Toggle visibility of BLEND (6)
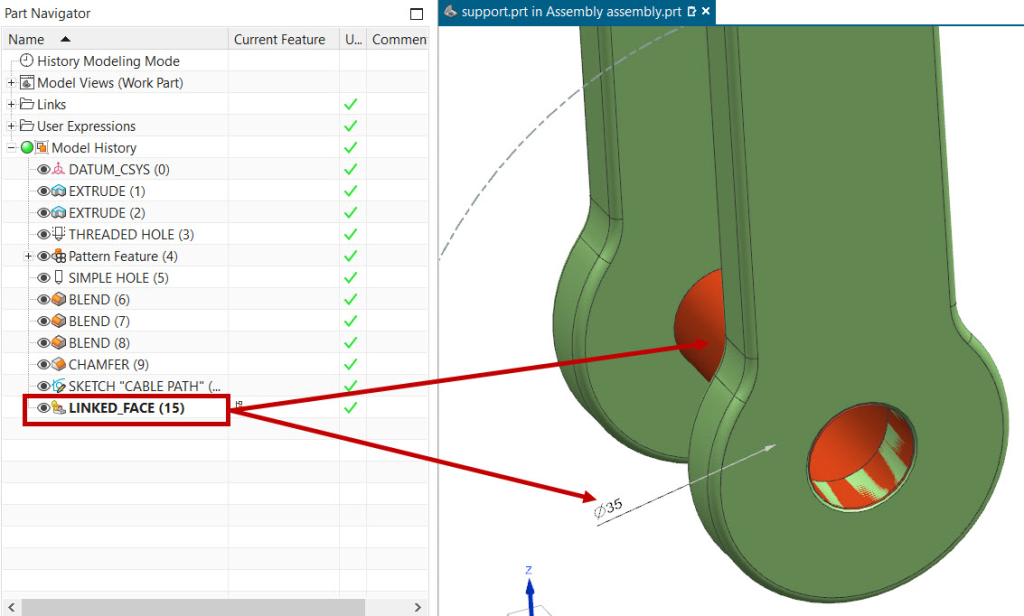This screenshot has height=616, width=1024. [43, 300]
